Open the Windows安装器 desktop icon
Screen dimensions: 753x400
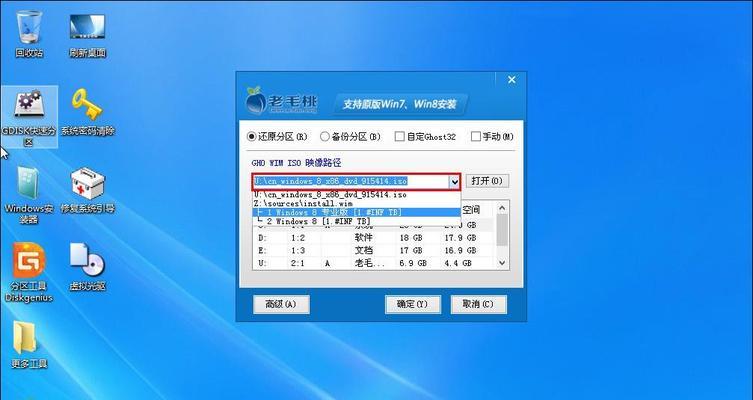(29, 195)
